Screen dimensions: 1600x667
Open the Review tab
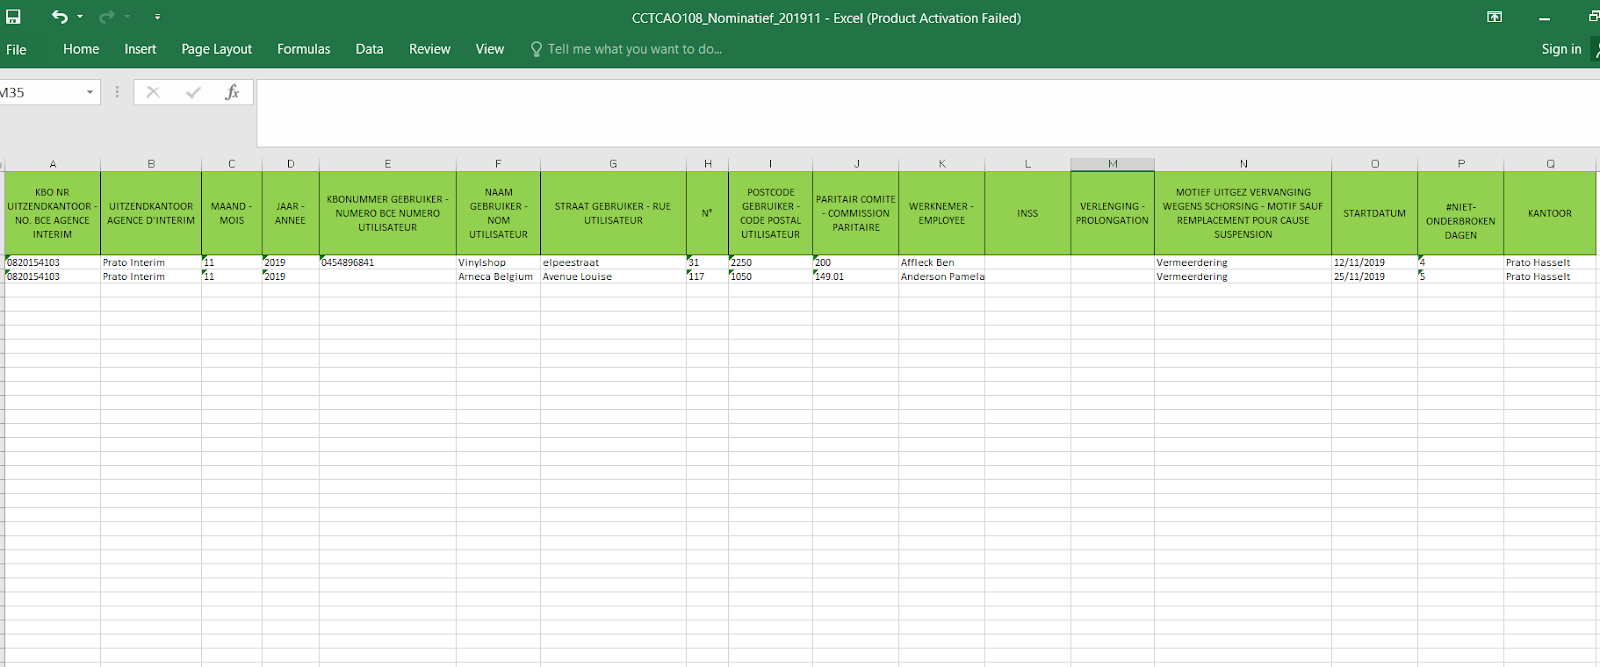click(x=429, y=49)
